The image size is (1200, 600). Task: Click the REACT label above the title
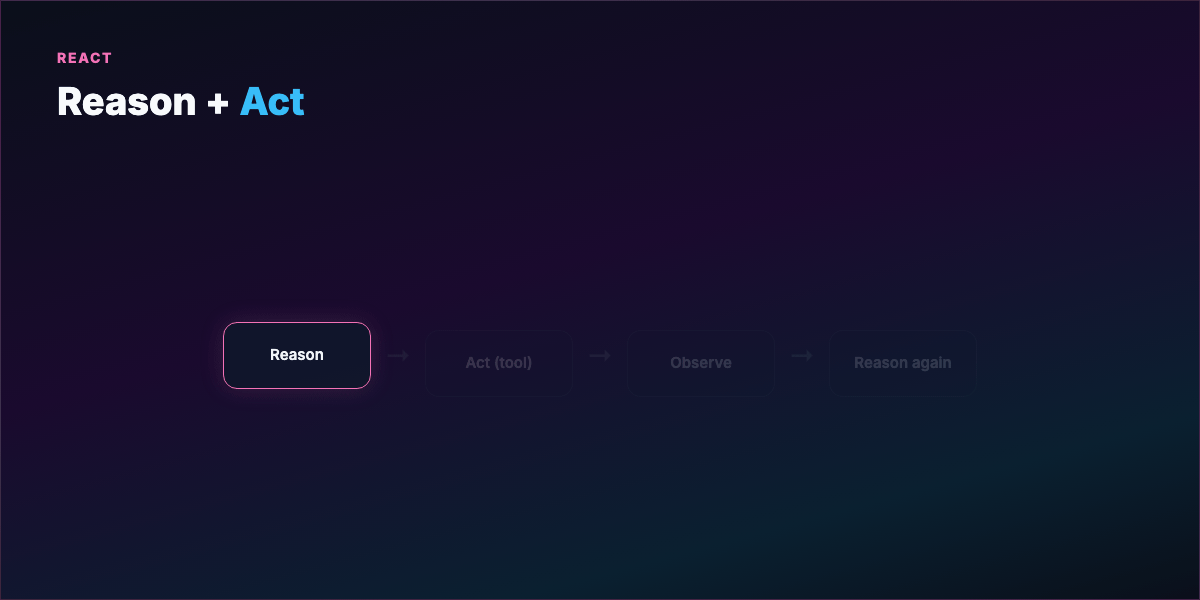85,58
